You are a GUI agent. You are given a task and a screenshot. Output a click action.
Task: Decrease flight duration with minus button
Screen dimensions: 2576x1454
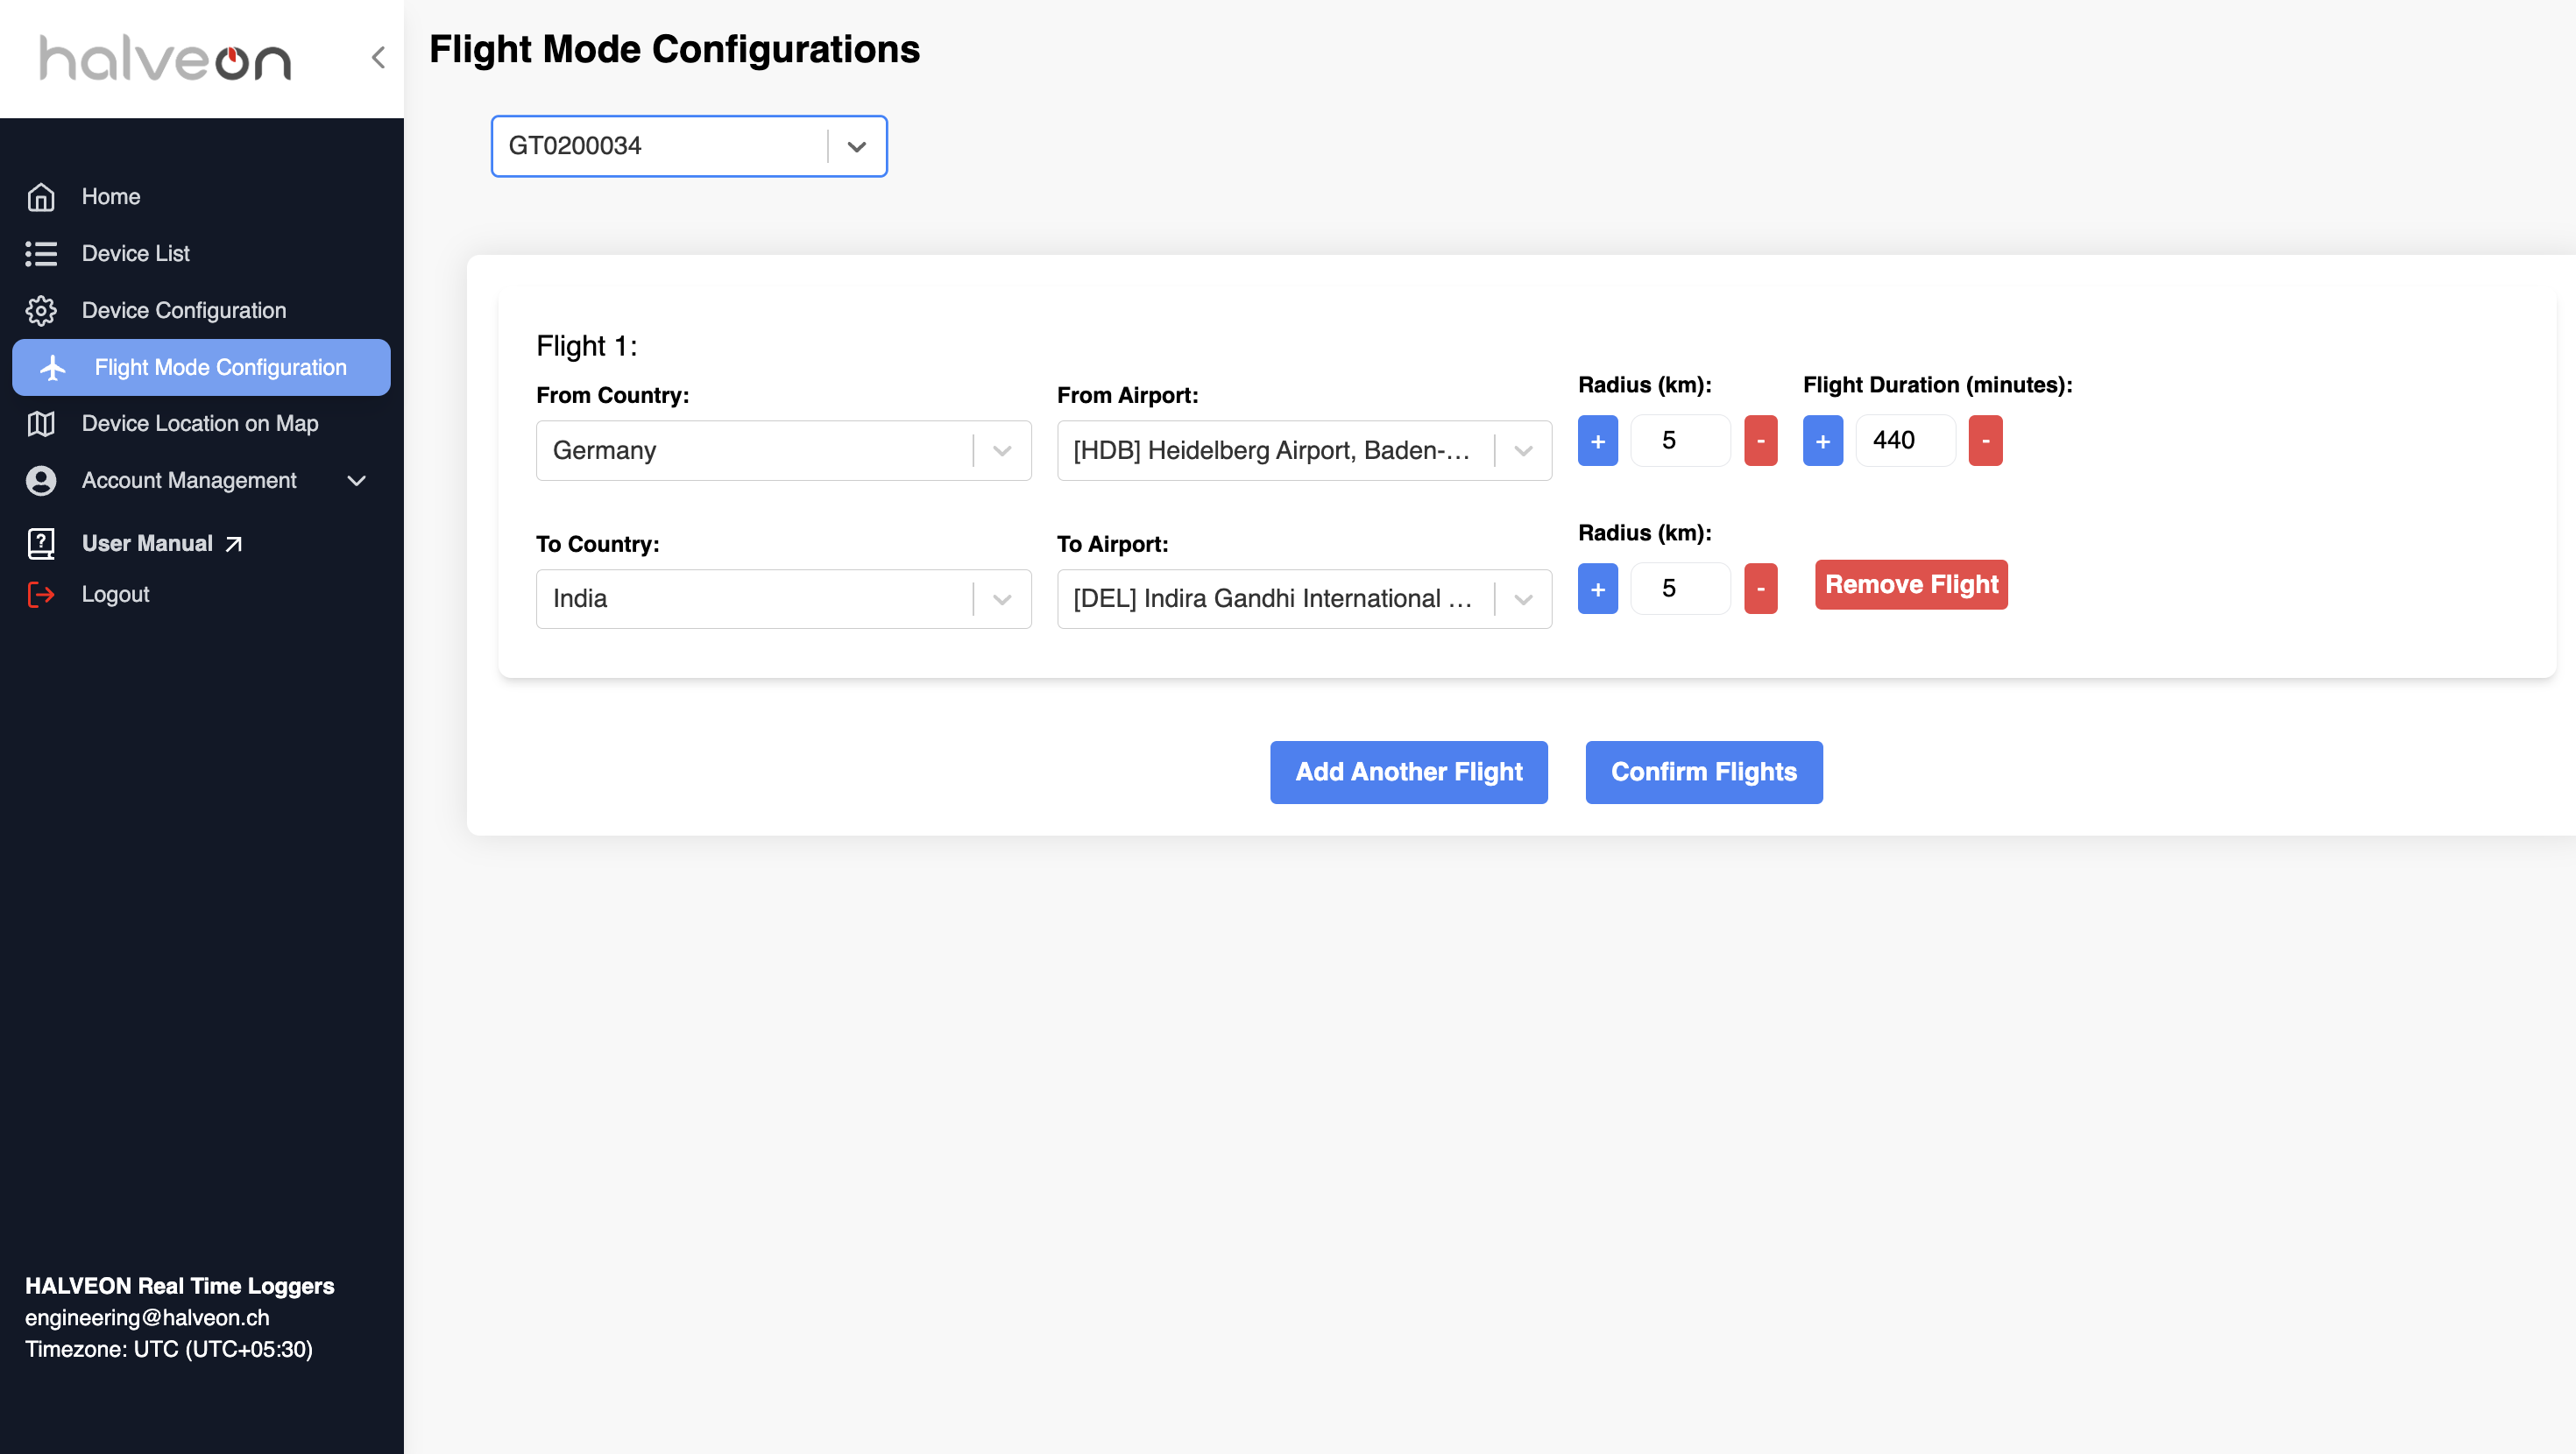point(1986,441)
